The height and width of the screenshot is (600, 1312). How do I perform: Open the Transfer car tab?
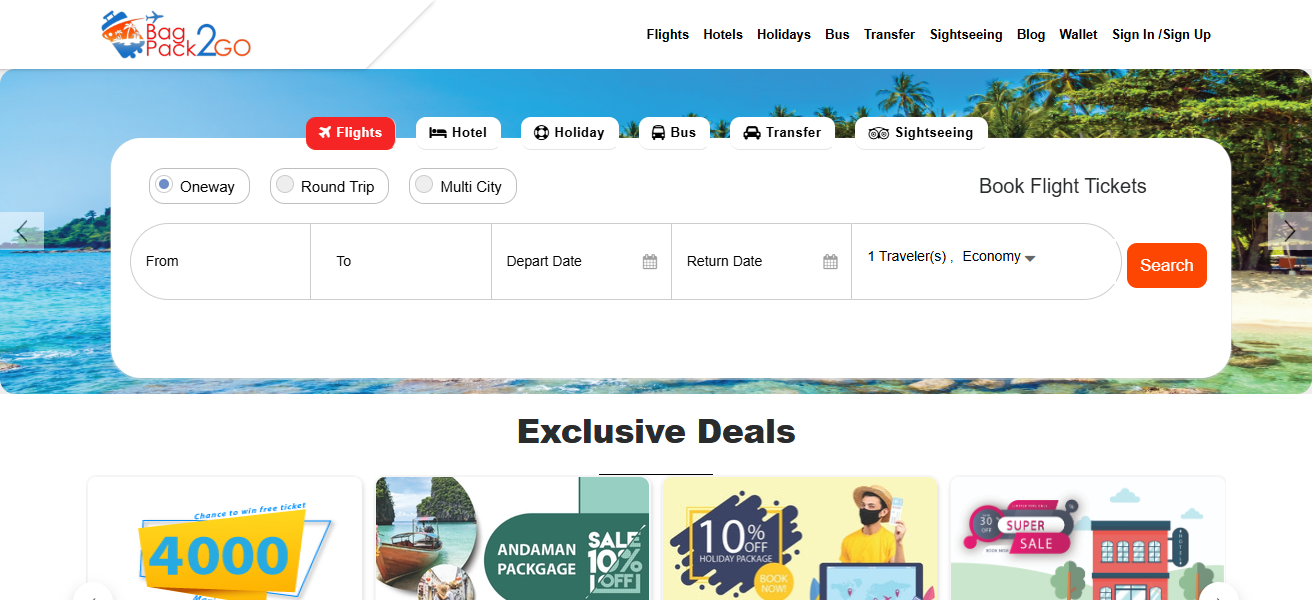pyautogui.click(x=782, y=133)
